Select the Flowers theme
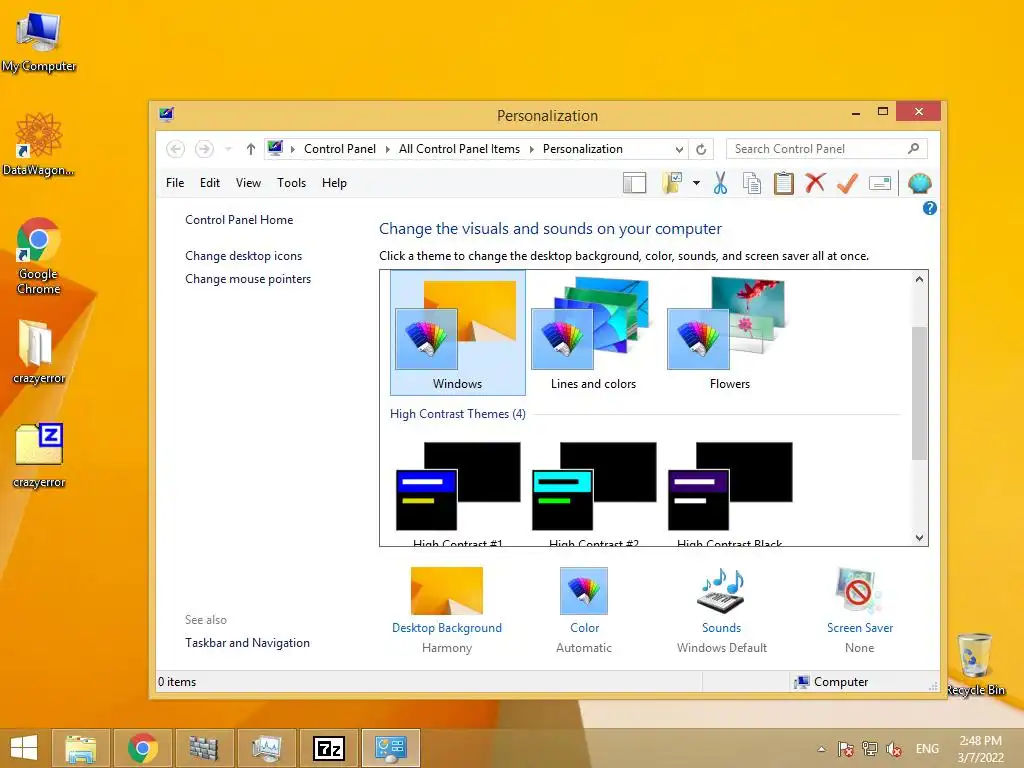This screenshot has width=1024, height=768. [729, 333]
